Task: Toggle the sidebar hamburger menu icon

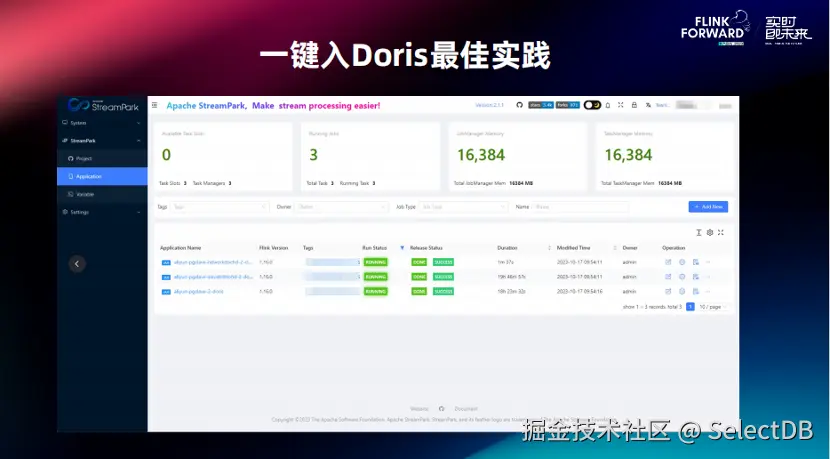Action: pyautogui.click(x=155, y=105)
